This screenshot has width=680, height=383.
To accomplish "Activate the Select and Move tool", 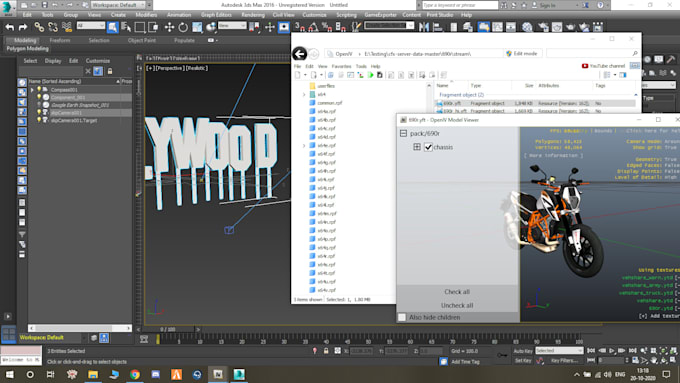I will pos(169,27).
